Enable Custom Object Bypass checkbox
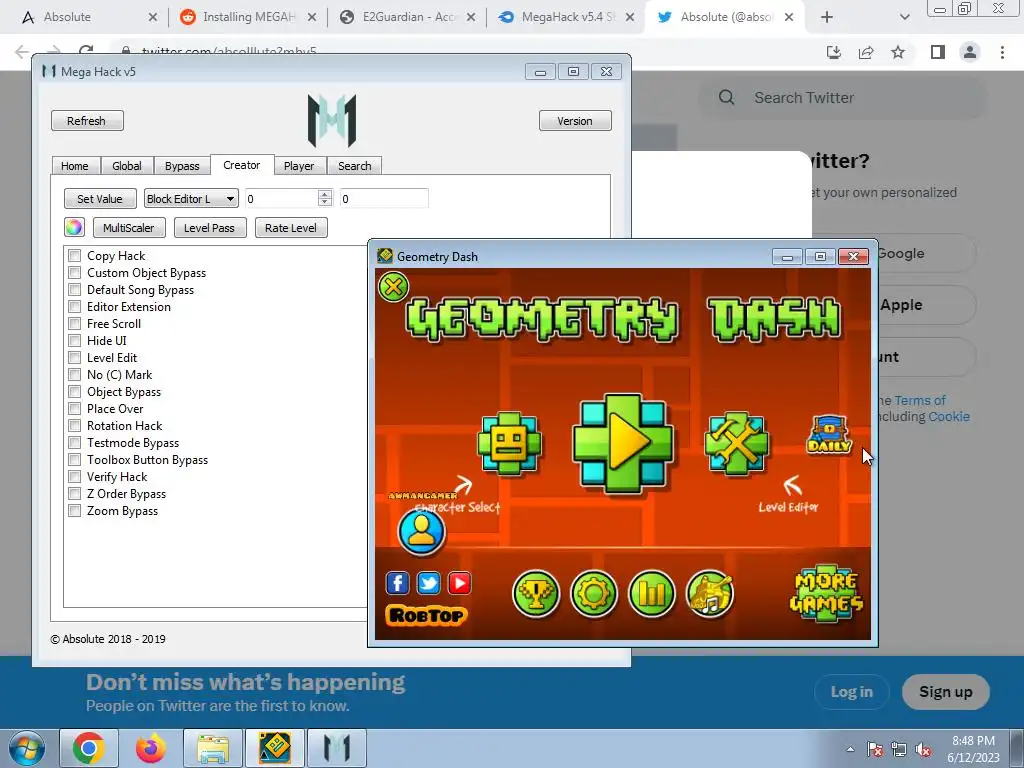 (x=74, y=272)
